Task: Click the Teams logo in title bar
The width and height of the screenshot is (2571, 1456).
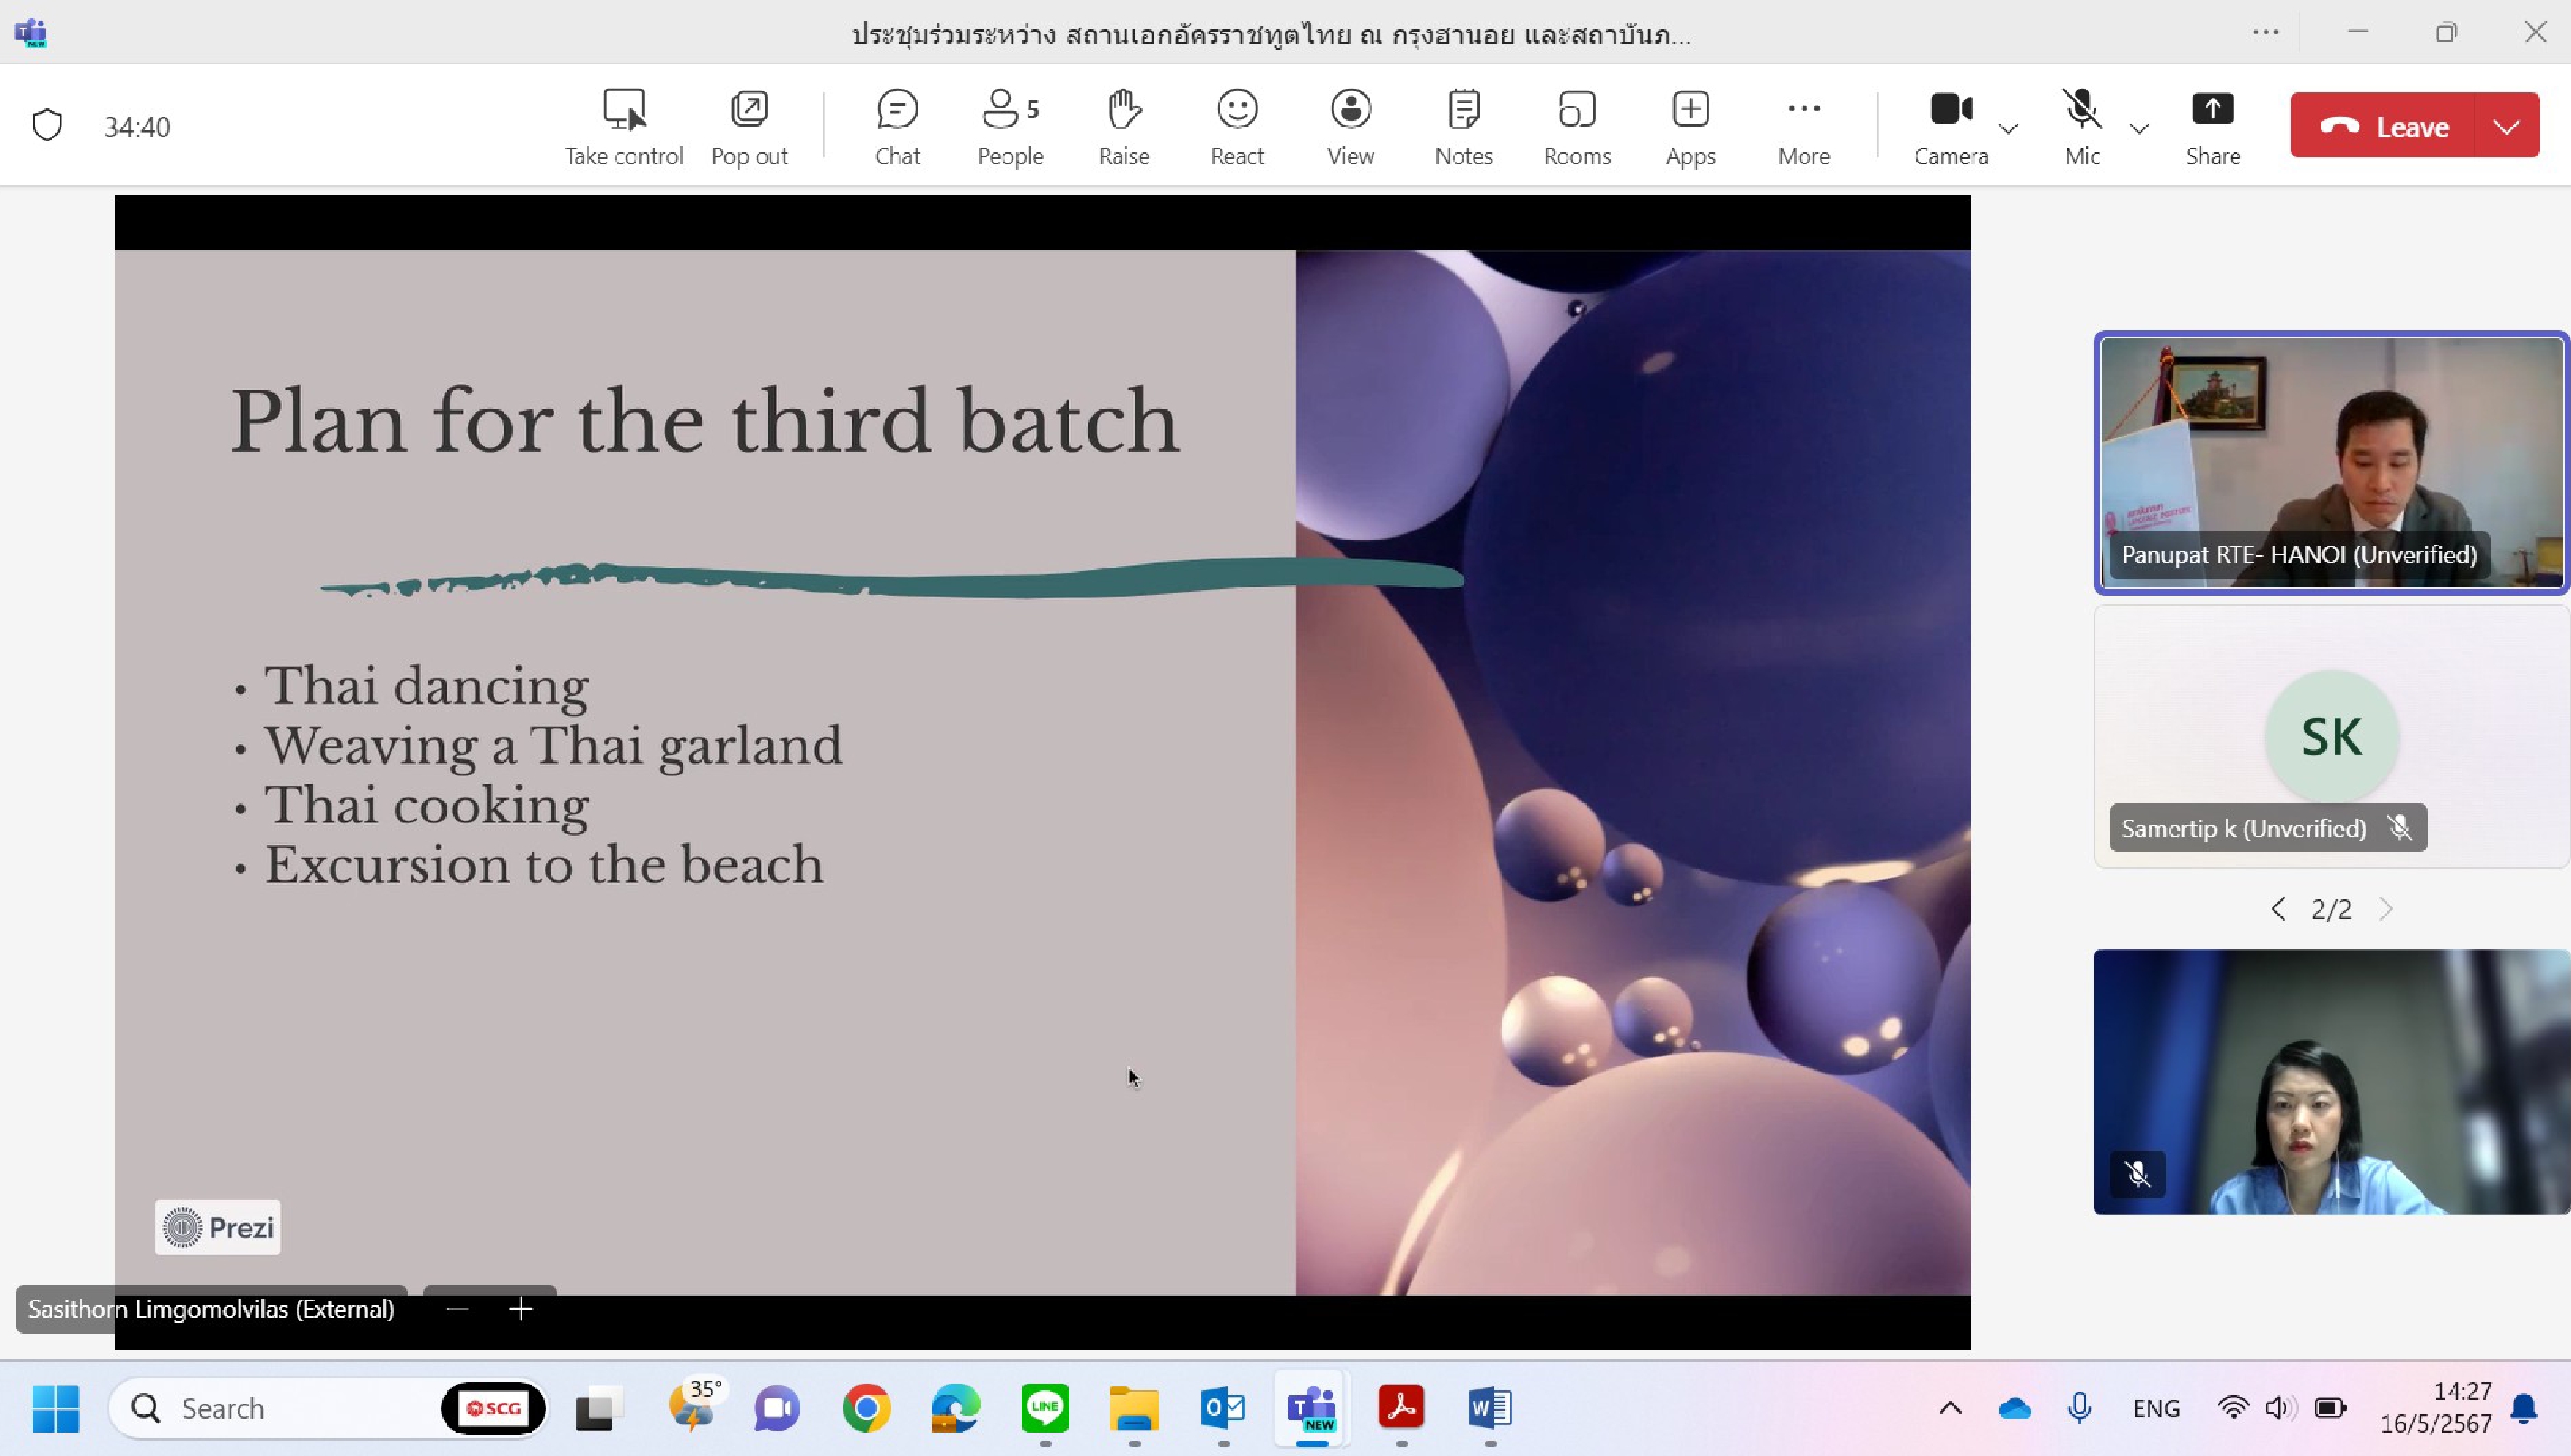Action: 31,33
